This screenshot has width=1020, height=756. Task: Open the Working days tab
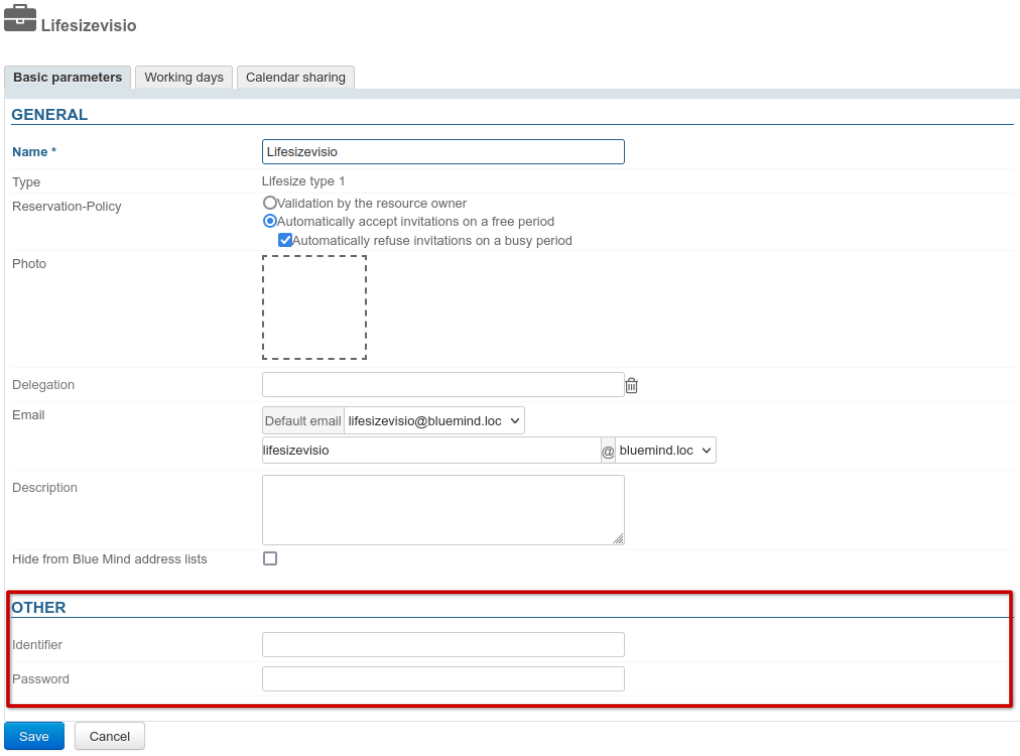[x=183, y=78]
